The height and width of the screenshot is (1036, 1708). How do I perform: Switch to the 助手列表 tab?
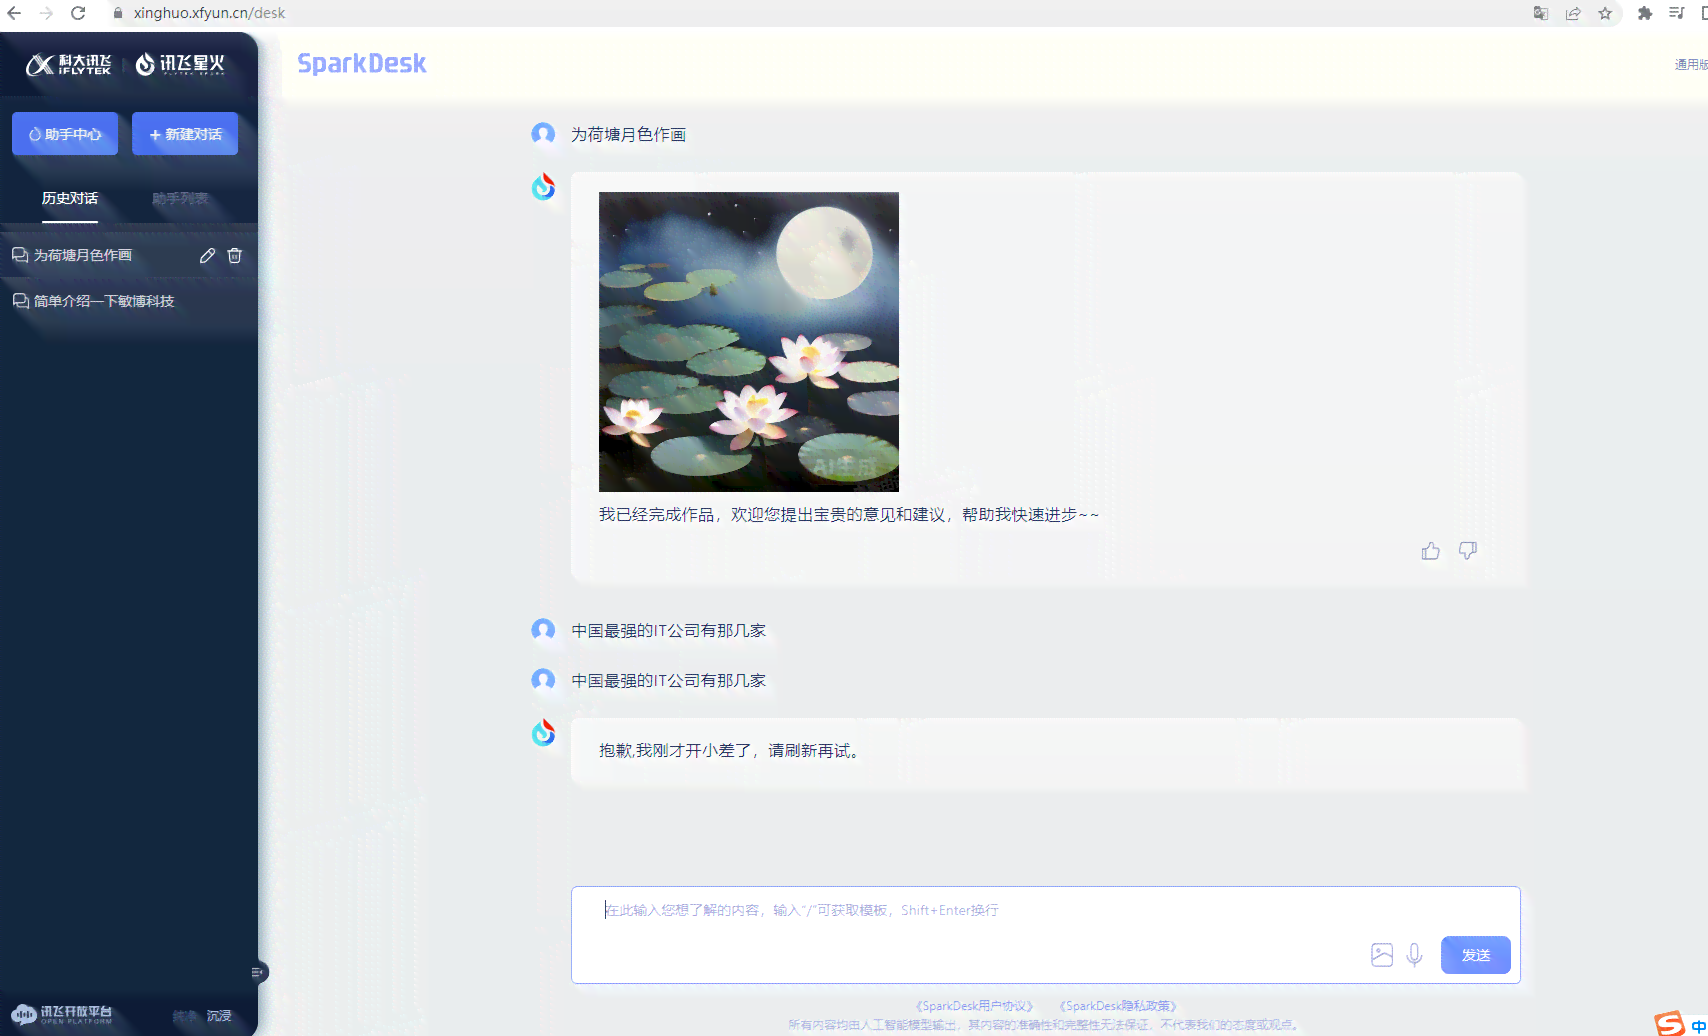click(x=180, y=198)
